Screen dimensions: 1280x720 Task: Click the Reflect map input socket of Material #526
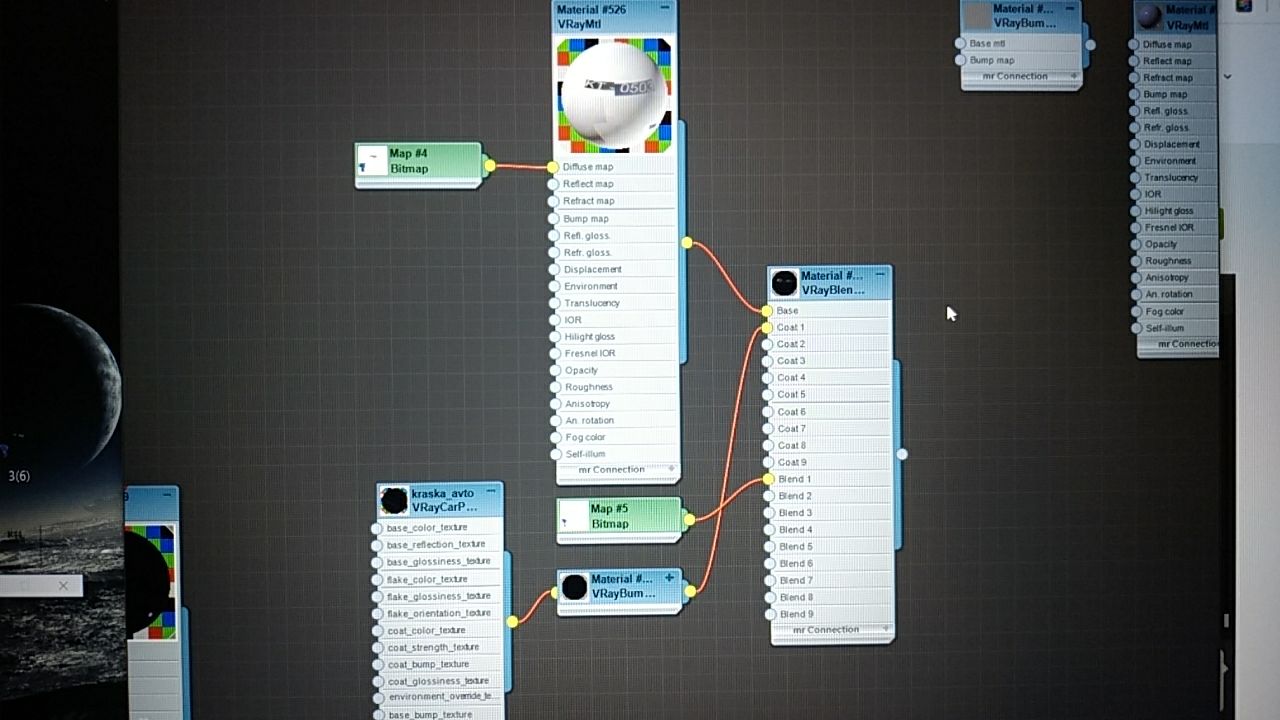(x=553, y=184)
